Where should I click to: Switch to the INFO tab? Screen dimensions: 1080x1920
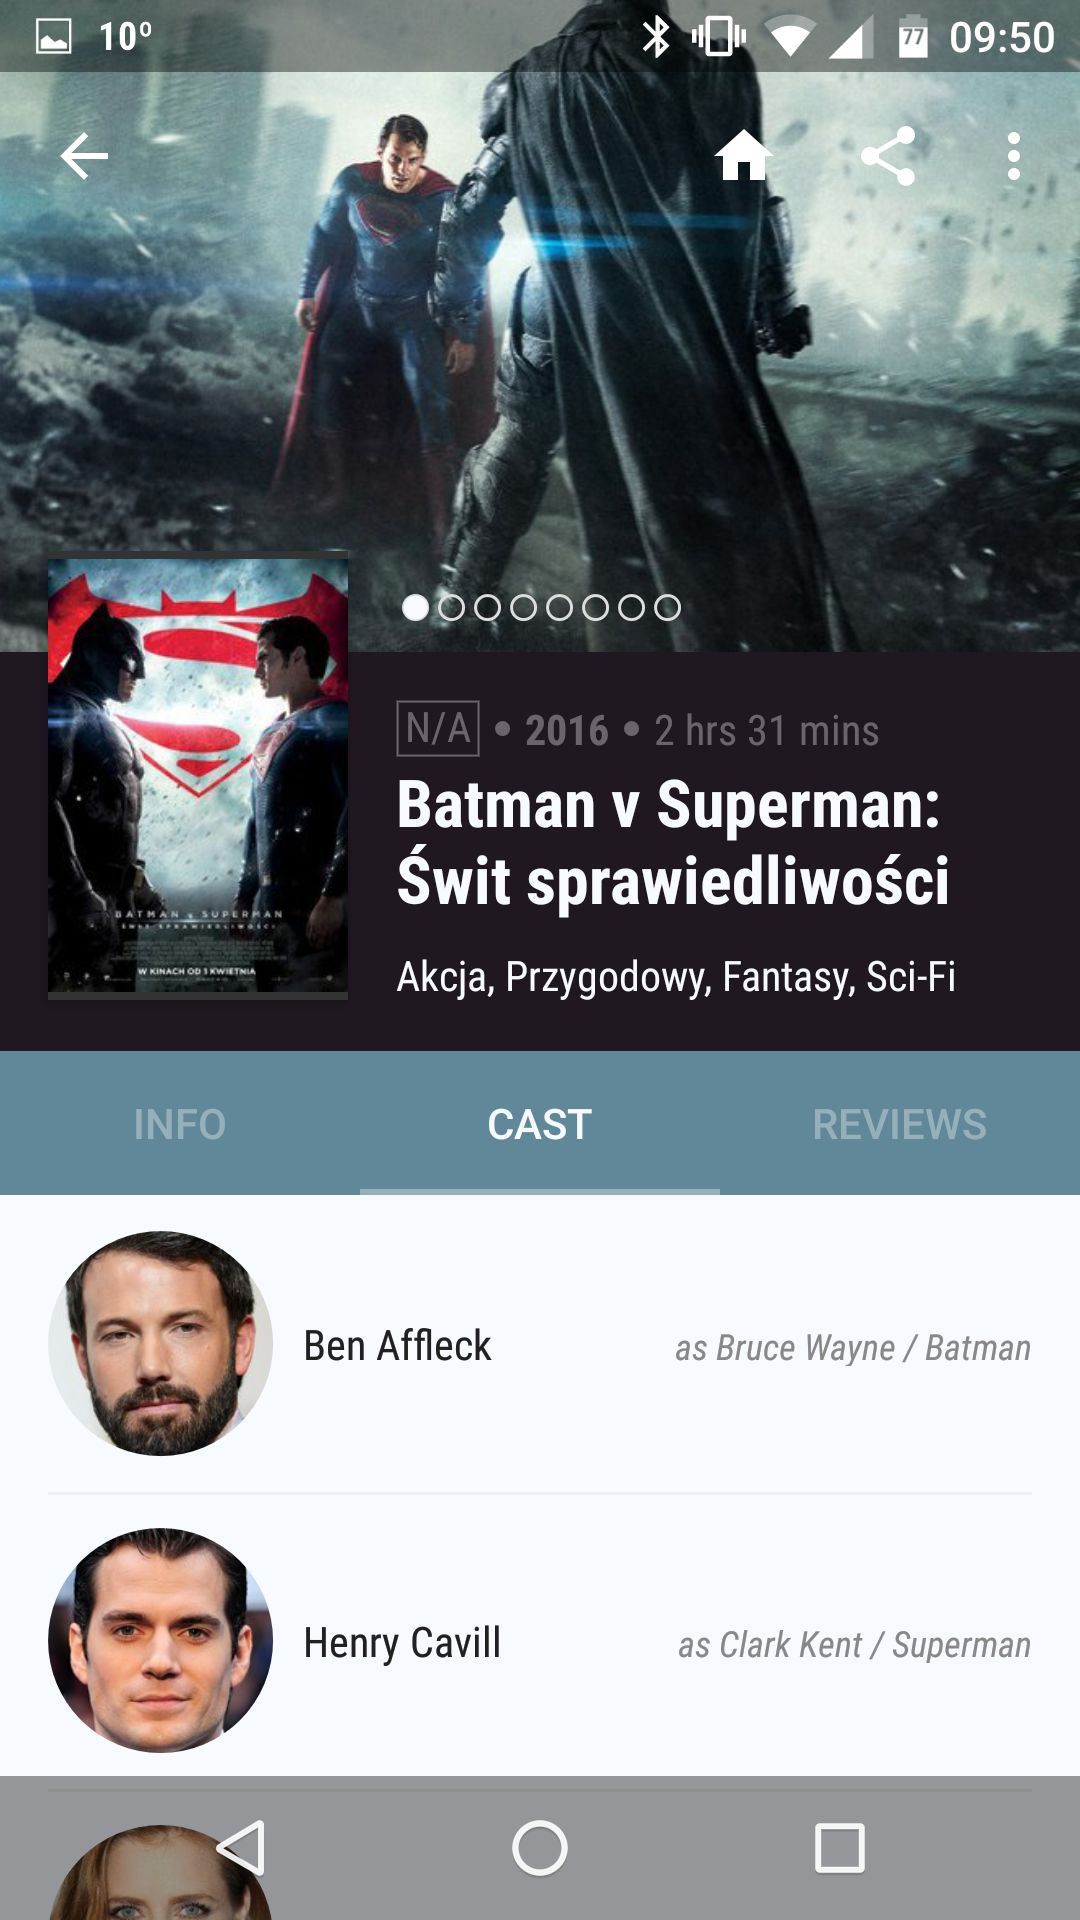(180, 1123)
